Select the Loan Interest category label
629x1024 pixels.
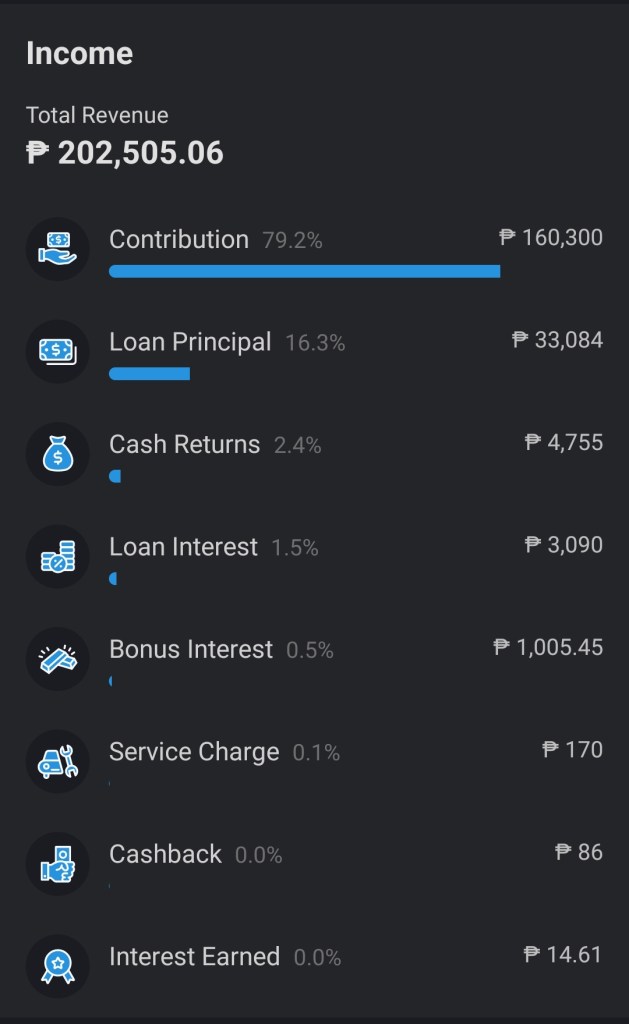(183, 547)
